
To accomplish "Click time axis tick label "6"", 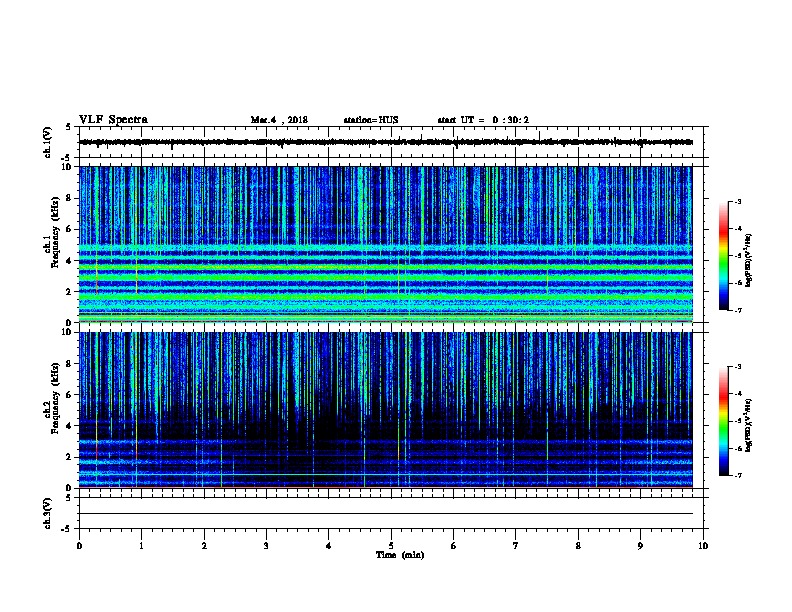I will point(453,546).
